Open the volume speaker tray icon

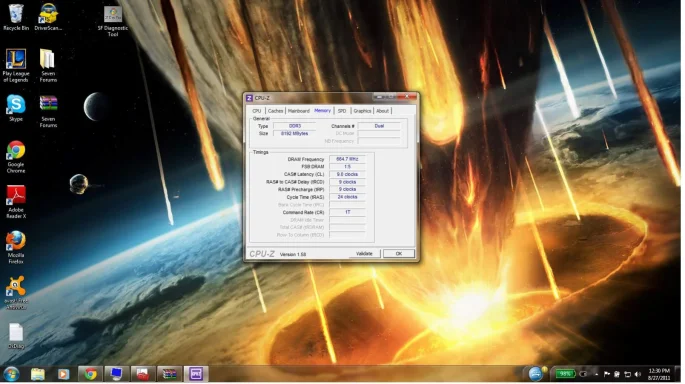coord(638,374)
